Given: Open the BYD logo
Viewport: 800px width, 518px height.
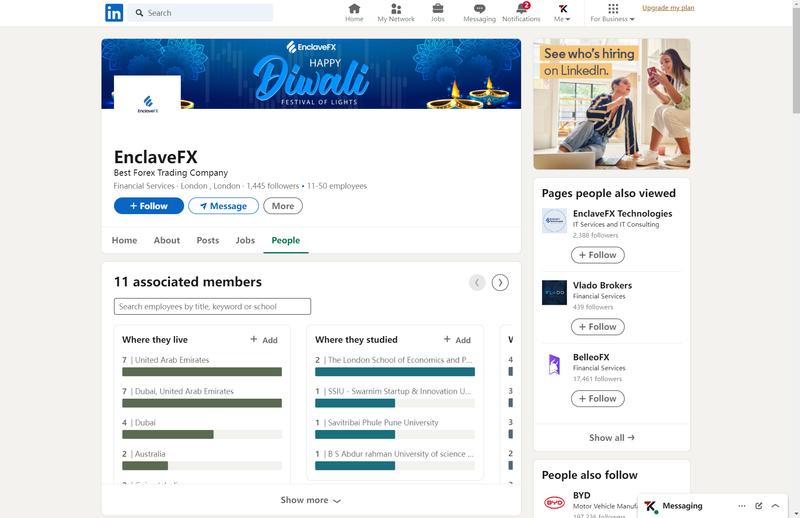Looking at the screenshot, I should pos(554,503).
